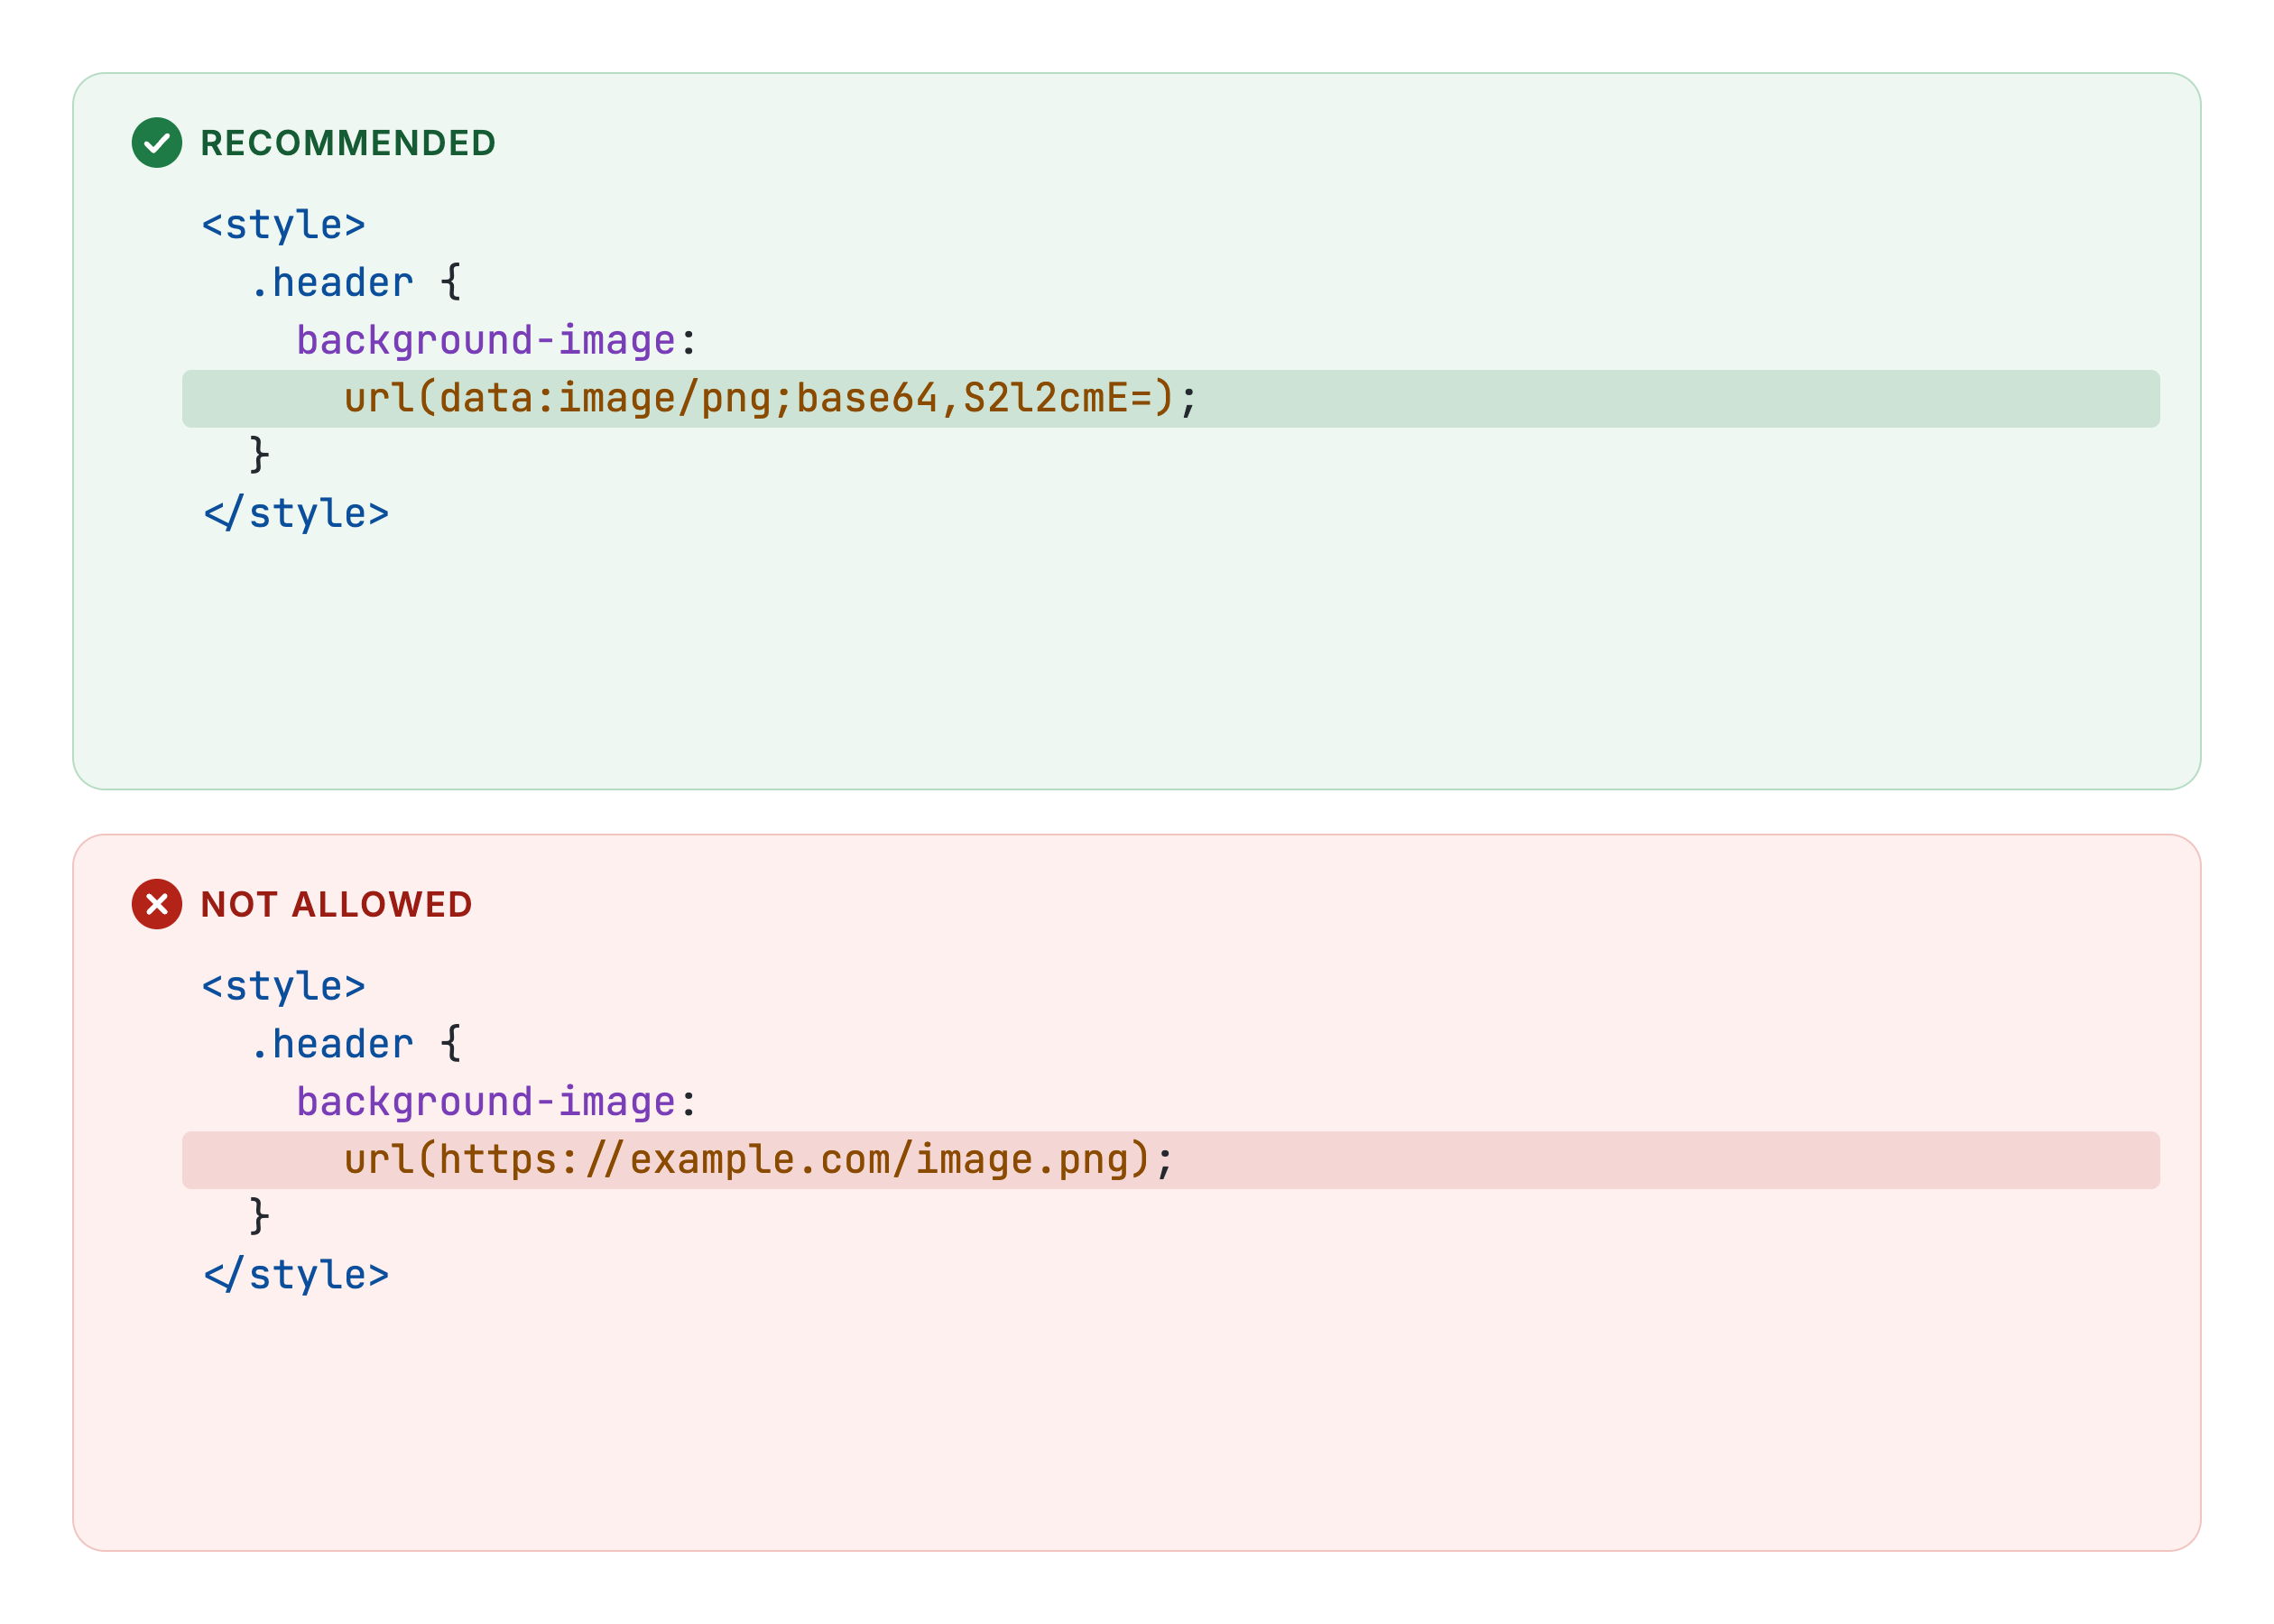Select the NOT ALLOWED heading text
The height and width of the screenshot is (1624, 2274).
[x=336, y=904]
